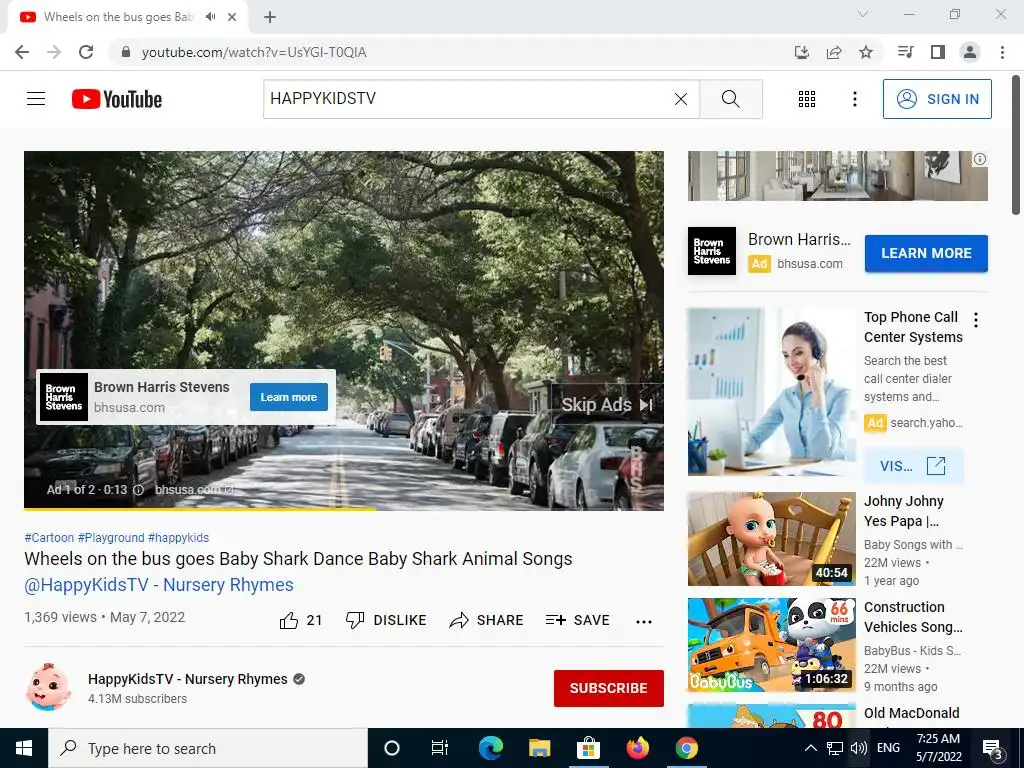Image resolution: width=1024 pixels, height=768 pixels.
Task: Click SAVE to playlist button
Action: click(x=578, y=620)
